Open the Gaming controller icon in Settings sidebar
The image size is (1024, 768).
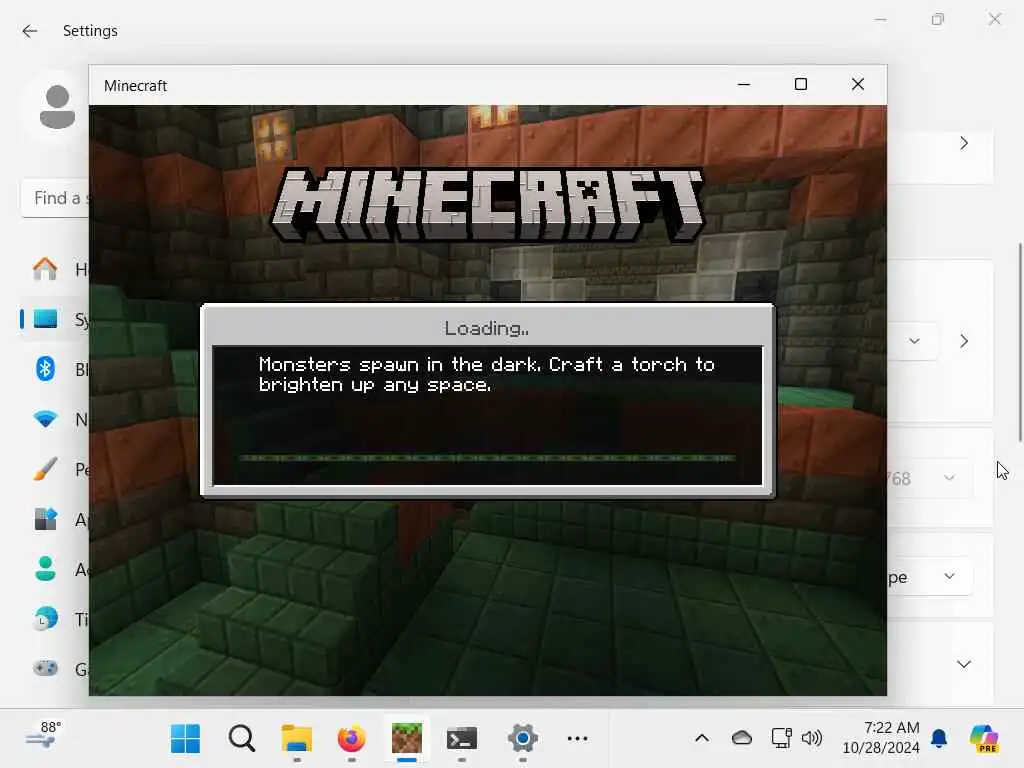click(45, 668)
